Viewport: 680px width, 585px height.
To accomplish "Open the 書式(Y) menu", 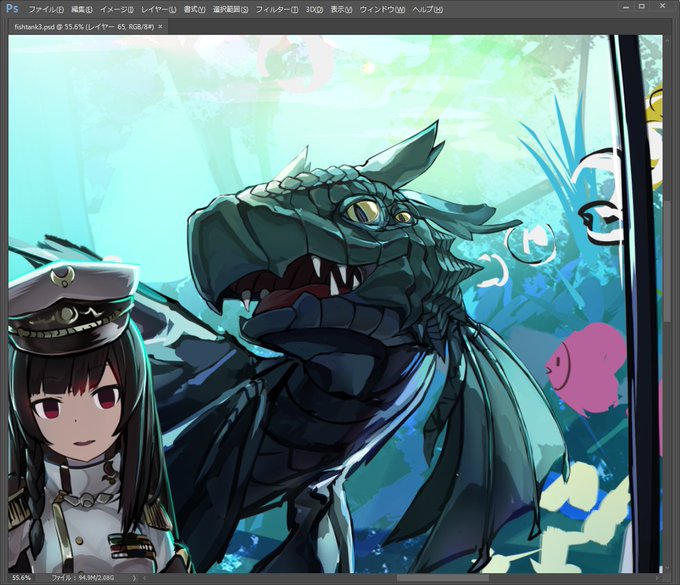I will (x=194, y=10).
